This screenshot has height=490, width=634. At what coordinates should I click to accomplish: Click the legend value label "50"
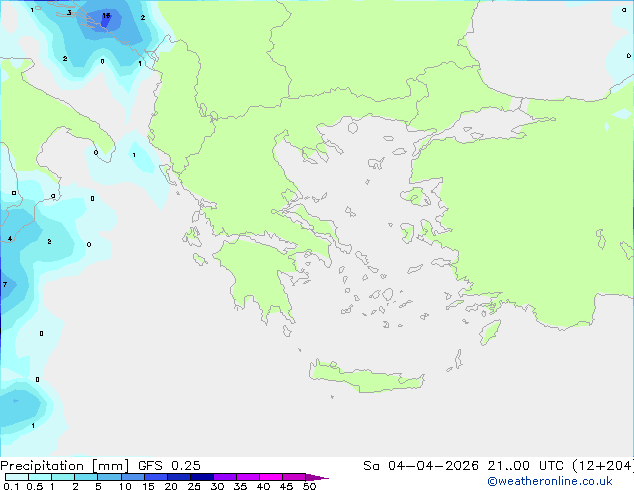tap(309, 486)
